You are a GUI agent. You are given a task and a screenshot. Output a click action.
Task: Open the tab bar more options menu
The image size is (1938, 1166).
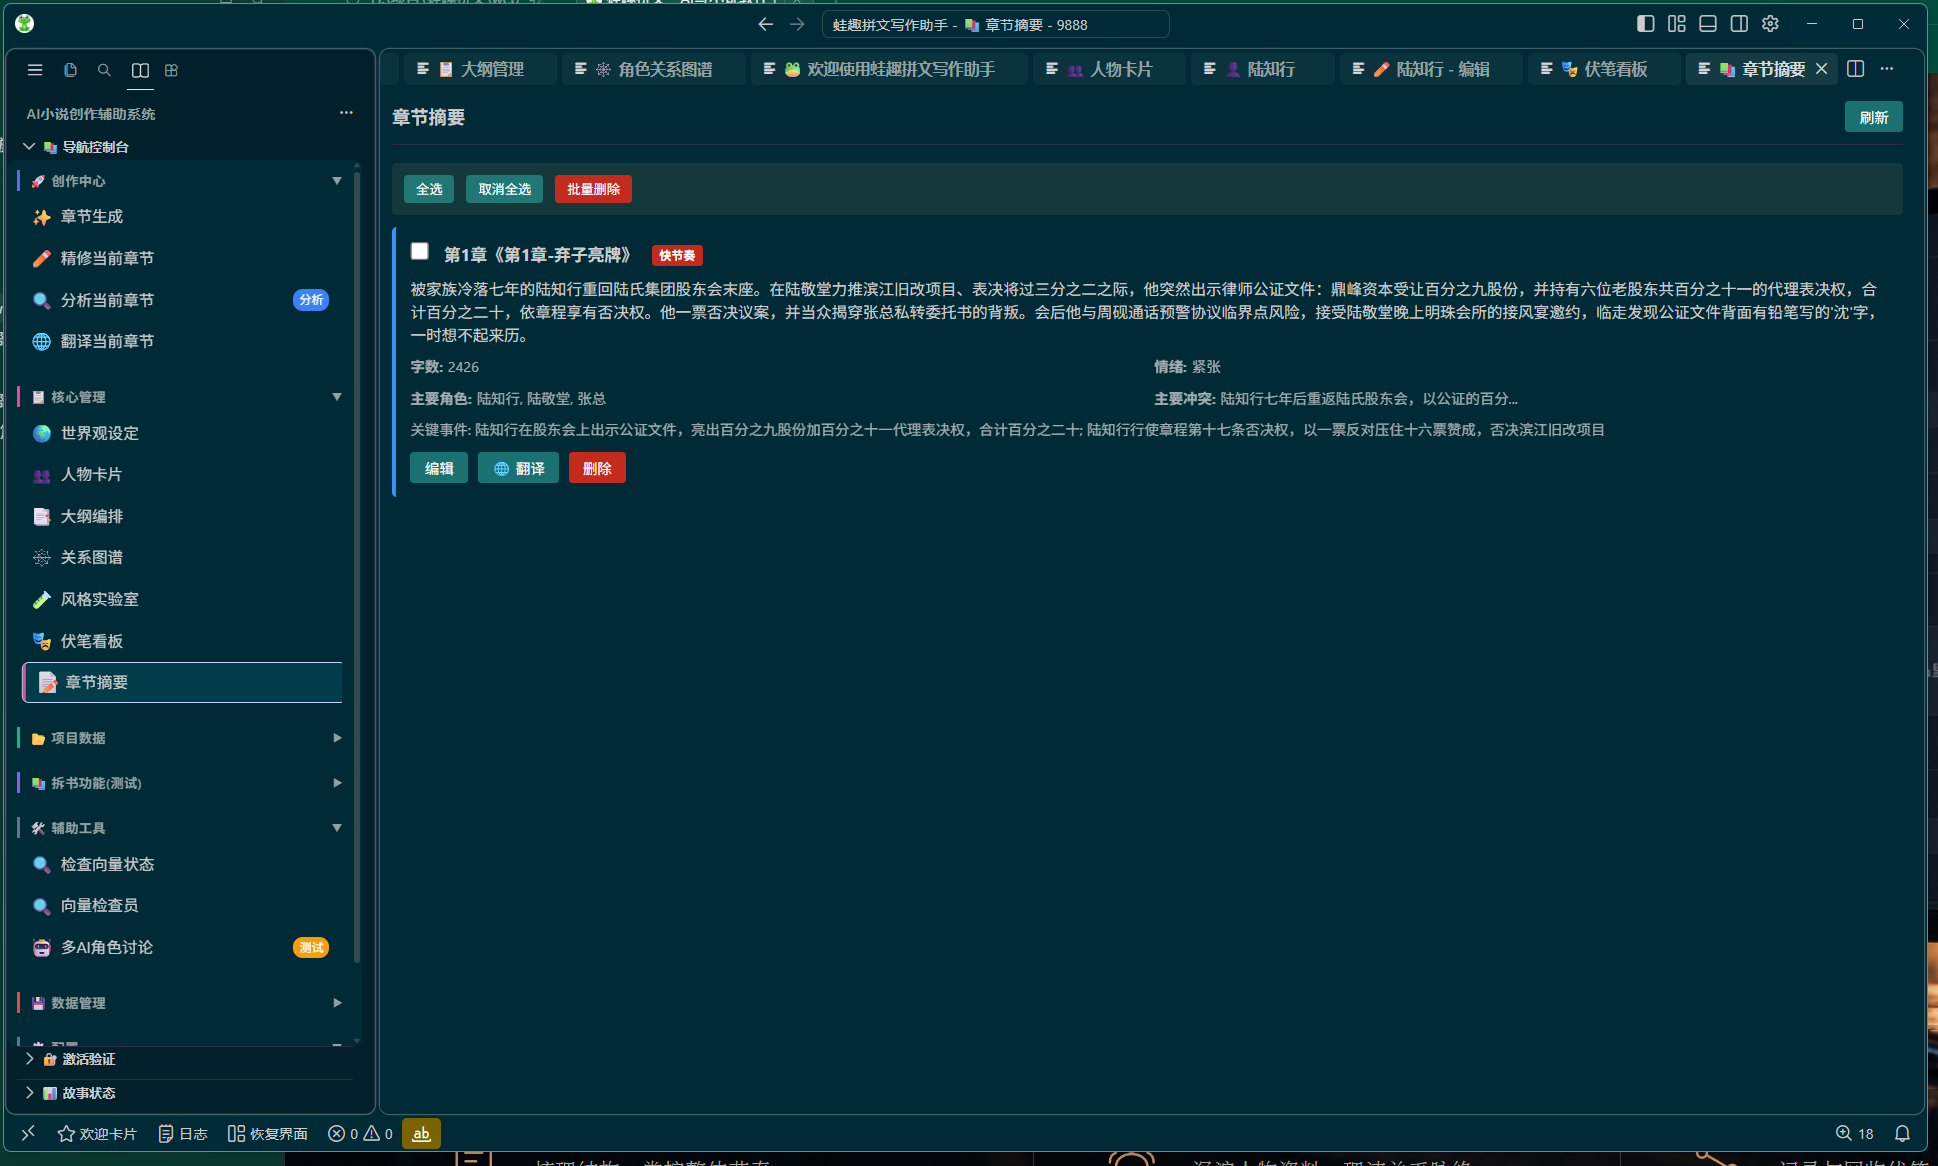(x=1887, y=69)
